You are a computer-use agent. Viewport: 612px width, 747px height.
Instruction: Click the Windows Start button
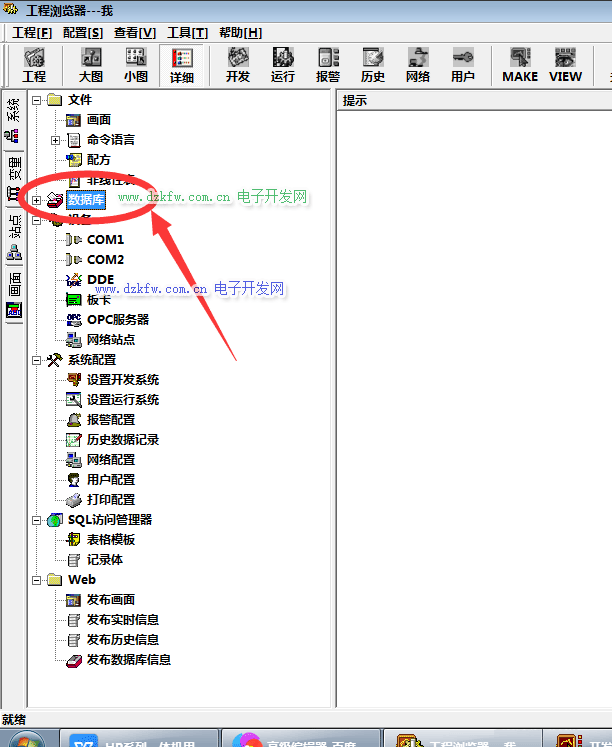(x=25, y=741)
